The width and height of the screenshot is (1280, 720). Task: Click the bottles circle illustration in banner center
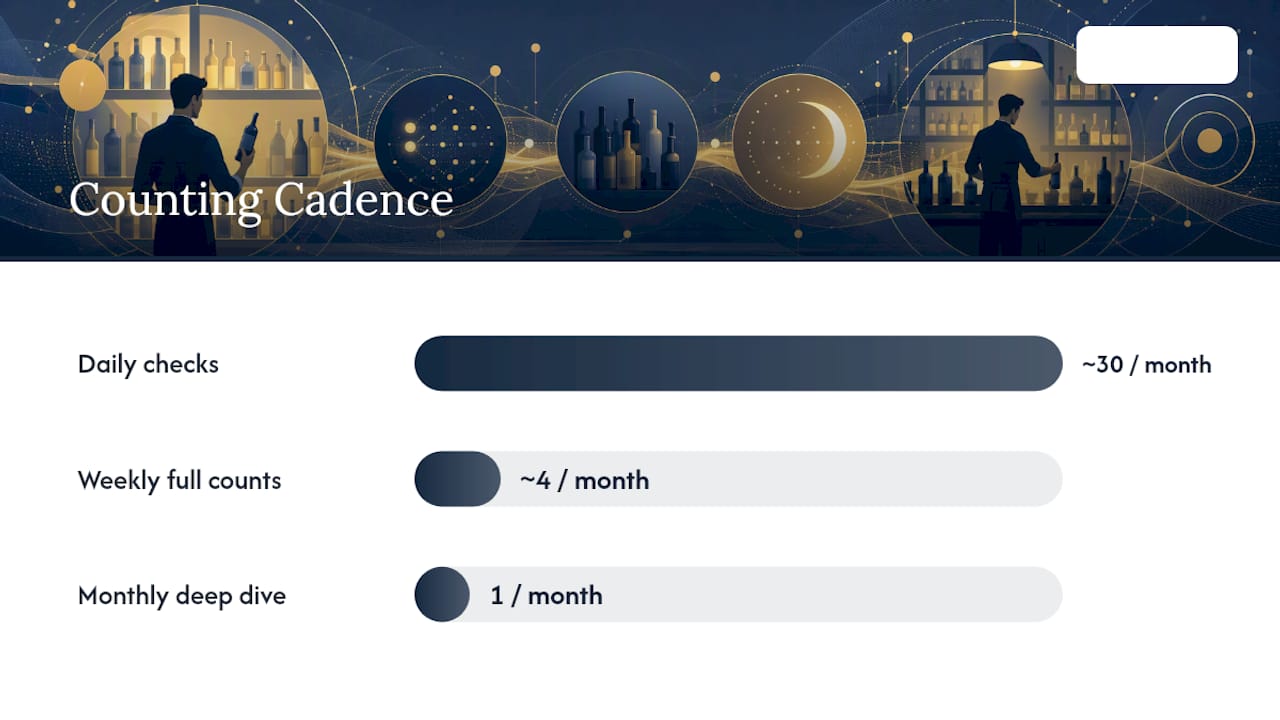pos(626,139)
